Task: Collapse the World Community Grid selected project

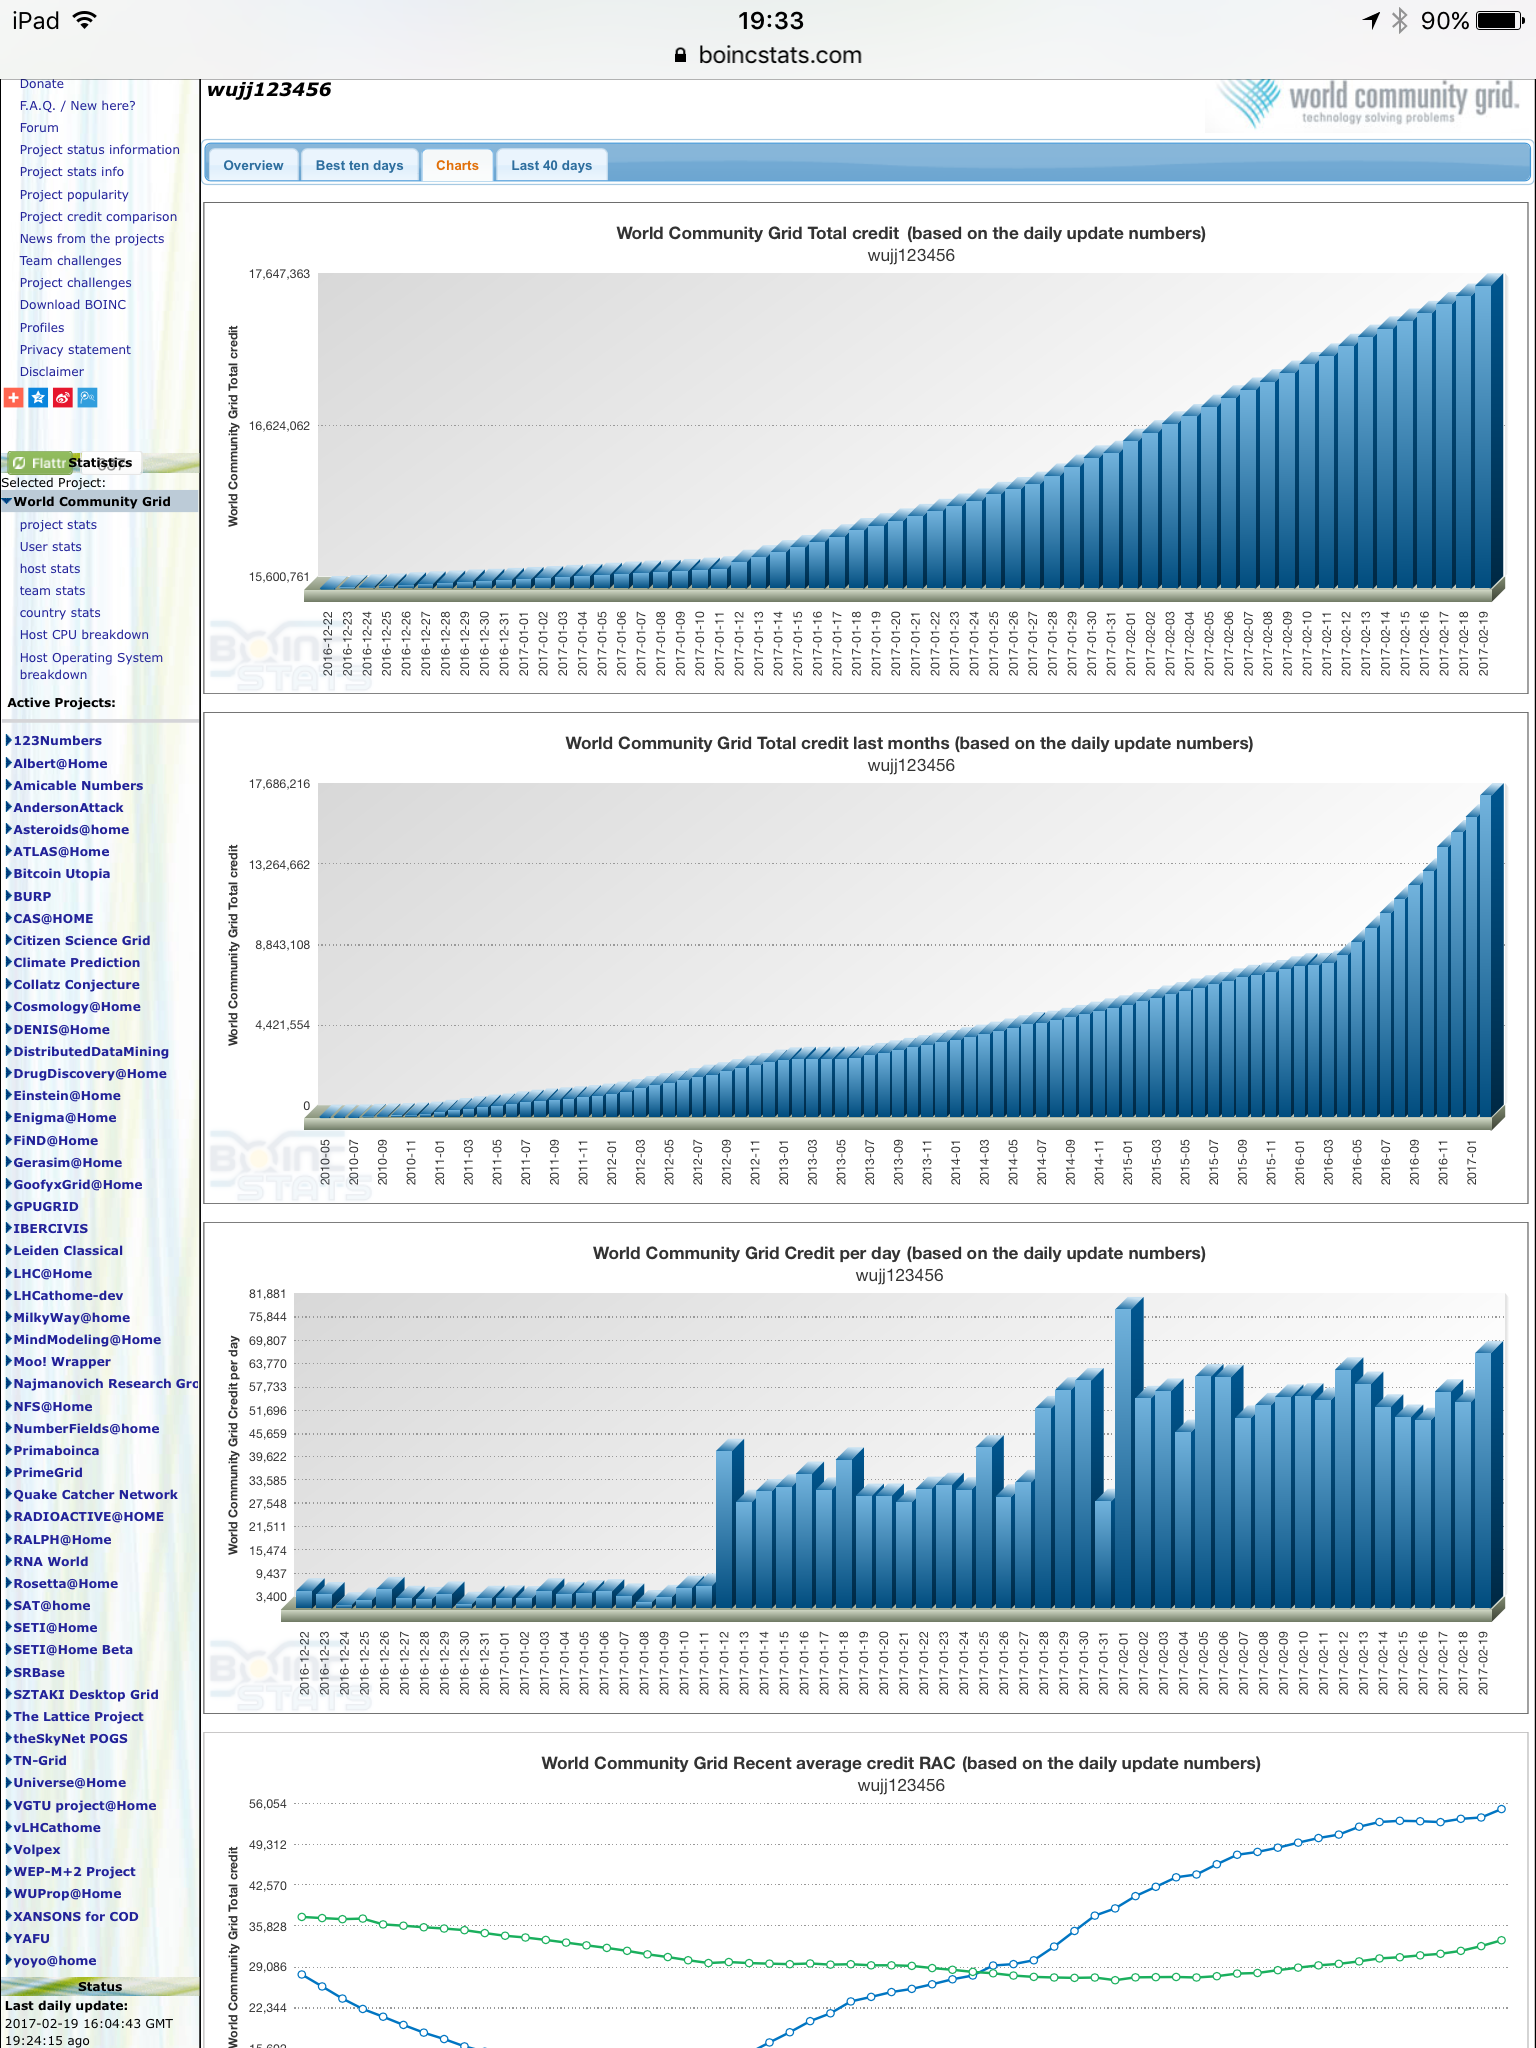Action: coord(7,501)
